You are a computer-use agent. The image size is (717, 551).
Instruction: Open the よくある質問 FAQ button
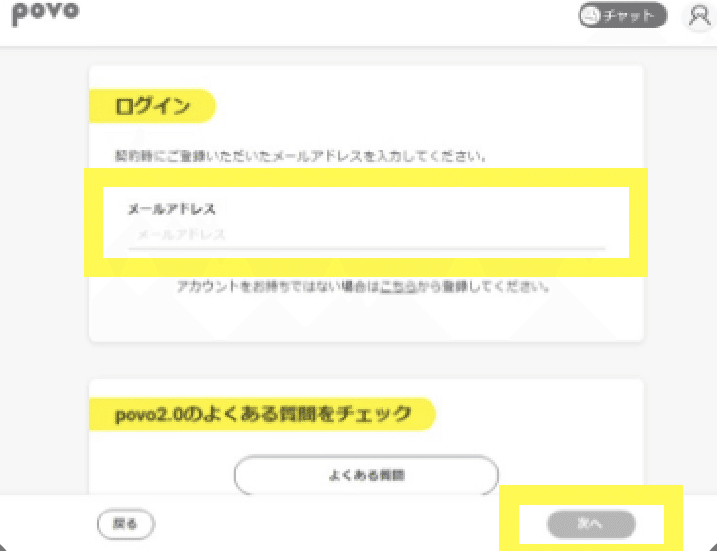pos(366,475)
